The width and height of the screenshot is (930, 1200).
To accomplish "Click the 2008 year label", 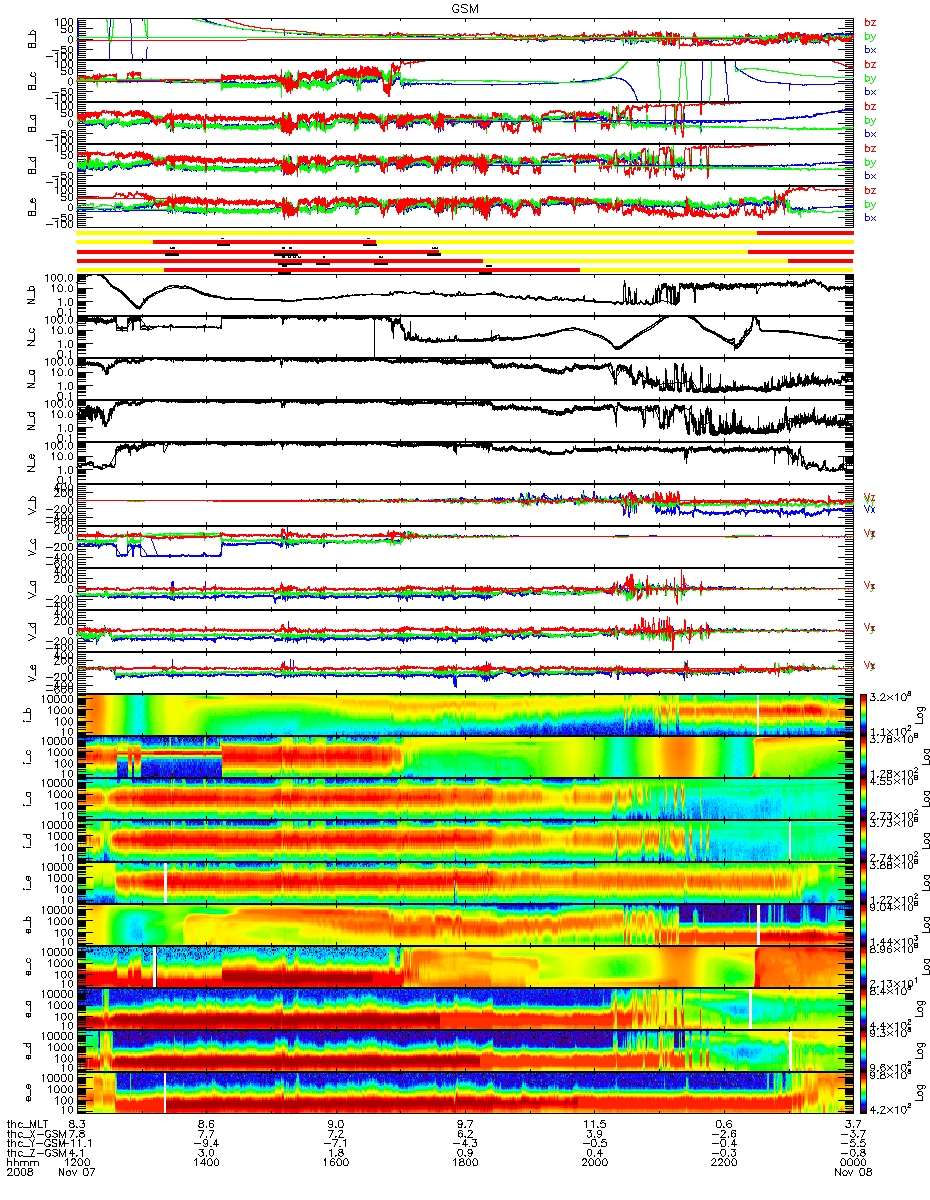I will pos(21,1173).
